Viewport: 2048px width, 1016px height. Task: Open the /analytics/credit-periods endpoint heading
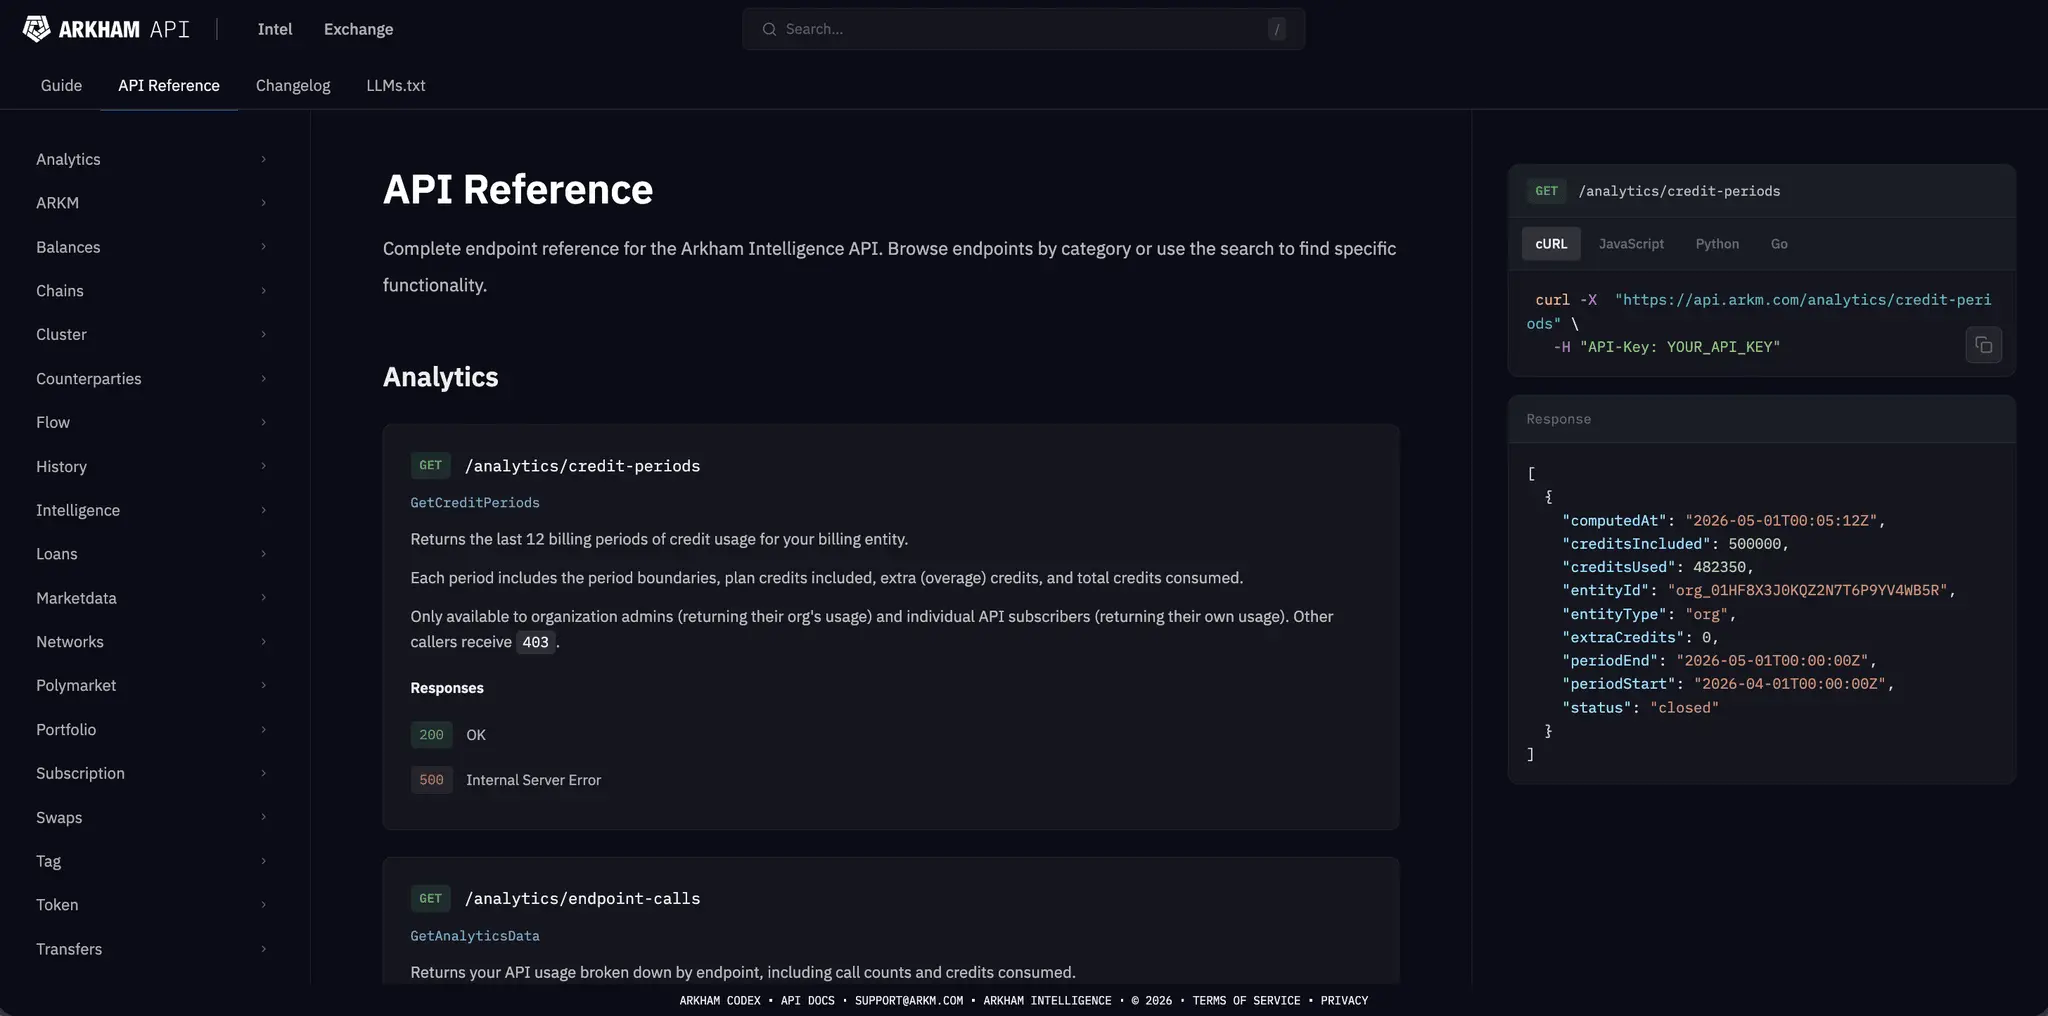click(582, 466)
